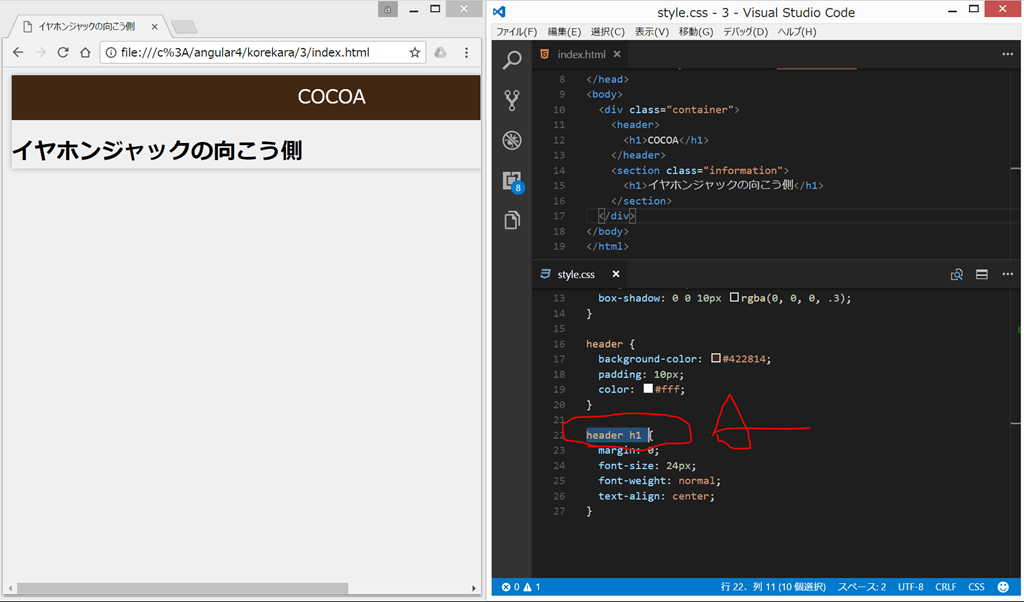Click the div class="container" line in index.html

click(x=669, y=110)
